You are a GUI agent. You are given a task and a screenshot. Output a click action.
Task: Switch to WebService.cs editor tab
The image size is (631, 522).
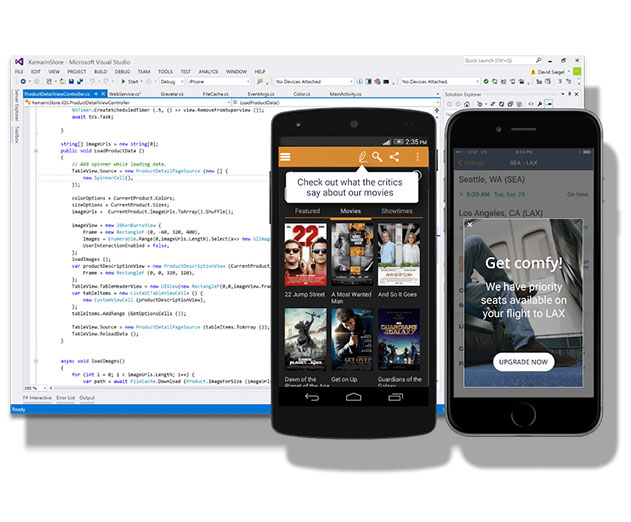(125, 94)
